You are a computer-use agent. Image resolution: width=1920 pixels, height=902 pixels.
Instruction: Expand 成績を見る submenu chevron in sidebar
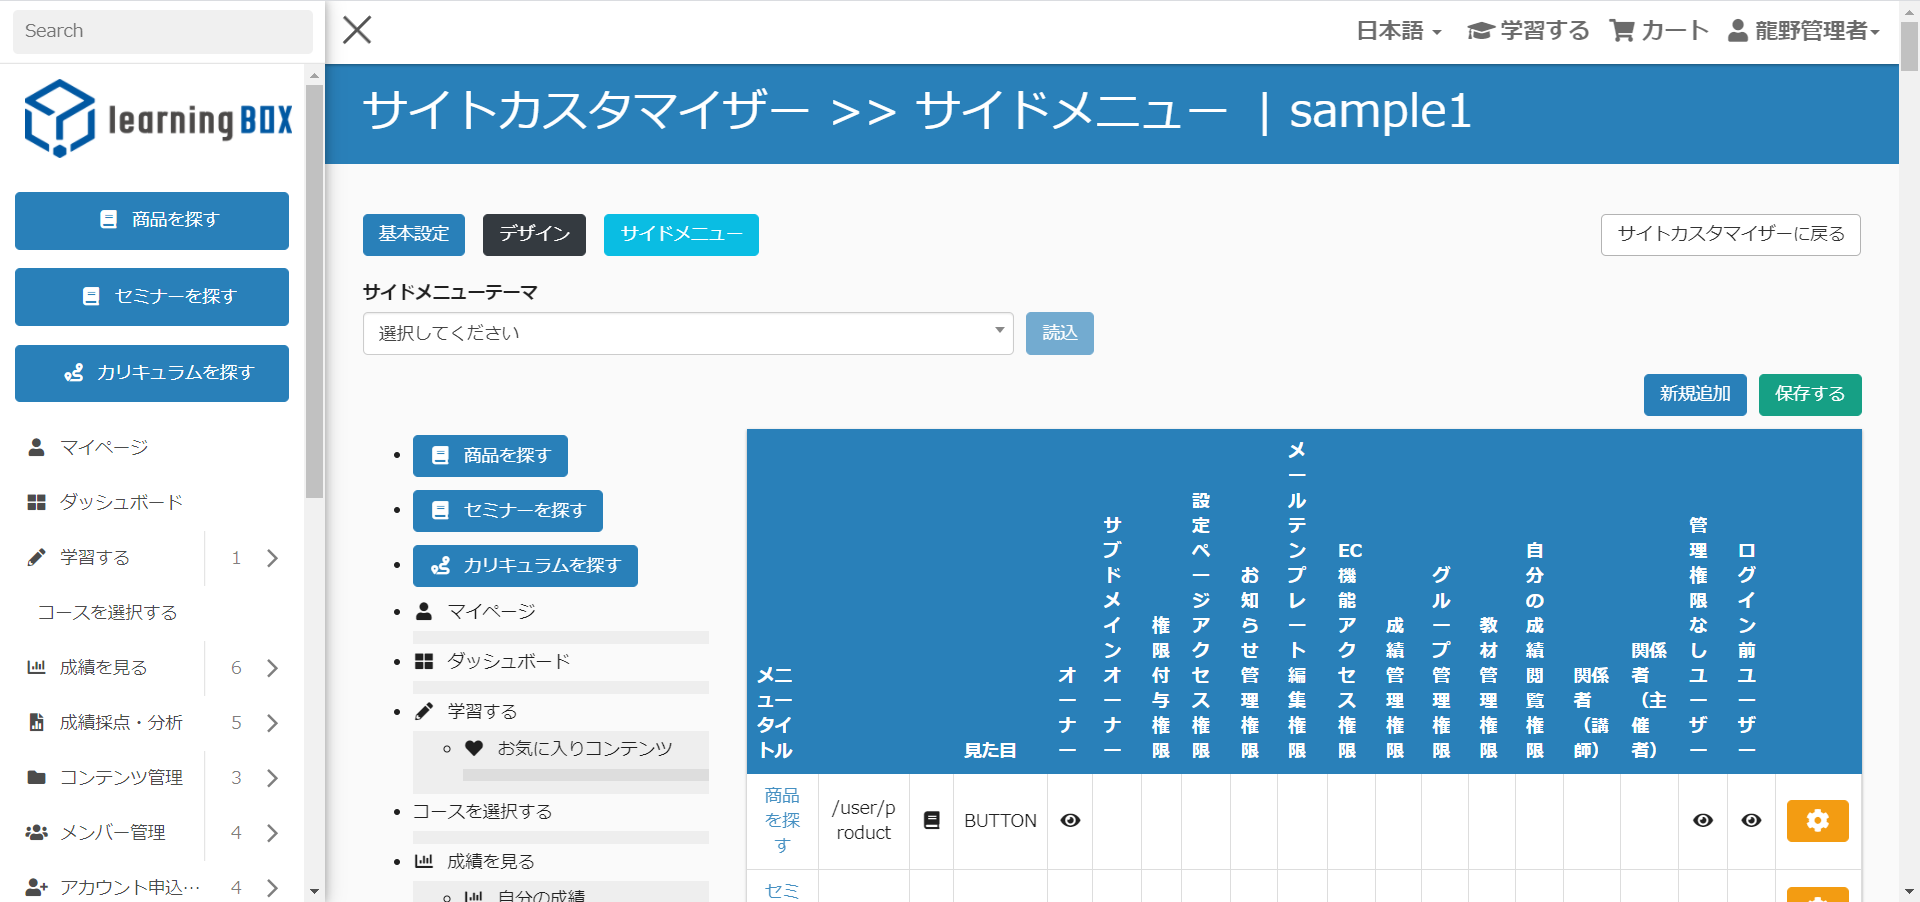tap(272, 668)
